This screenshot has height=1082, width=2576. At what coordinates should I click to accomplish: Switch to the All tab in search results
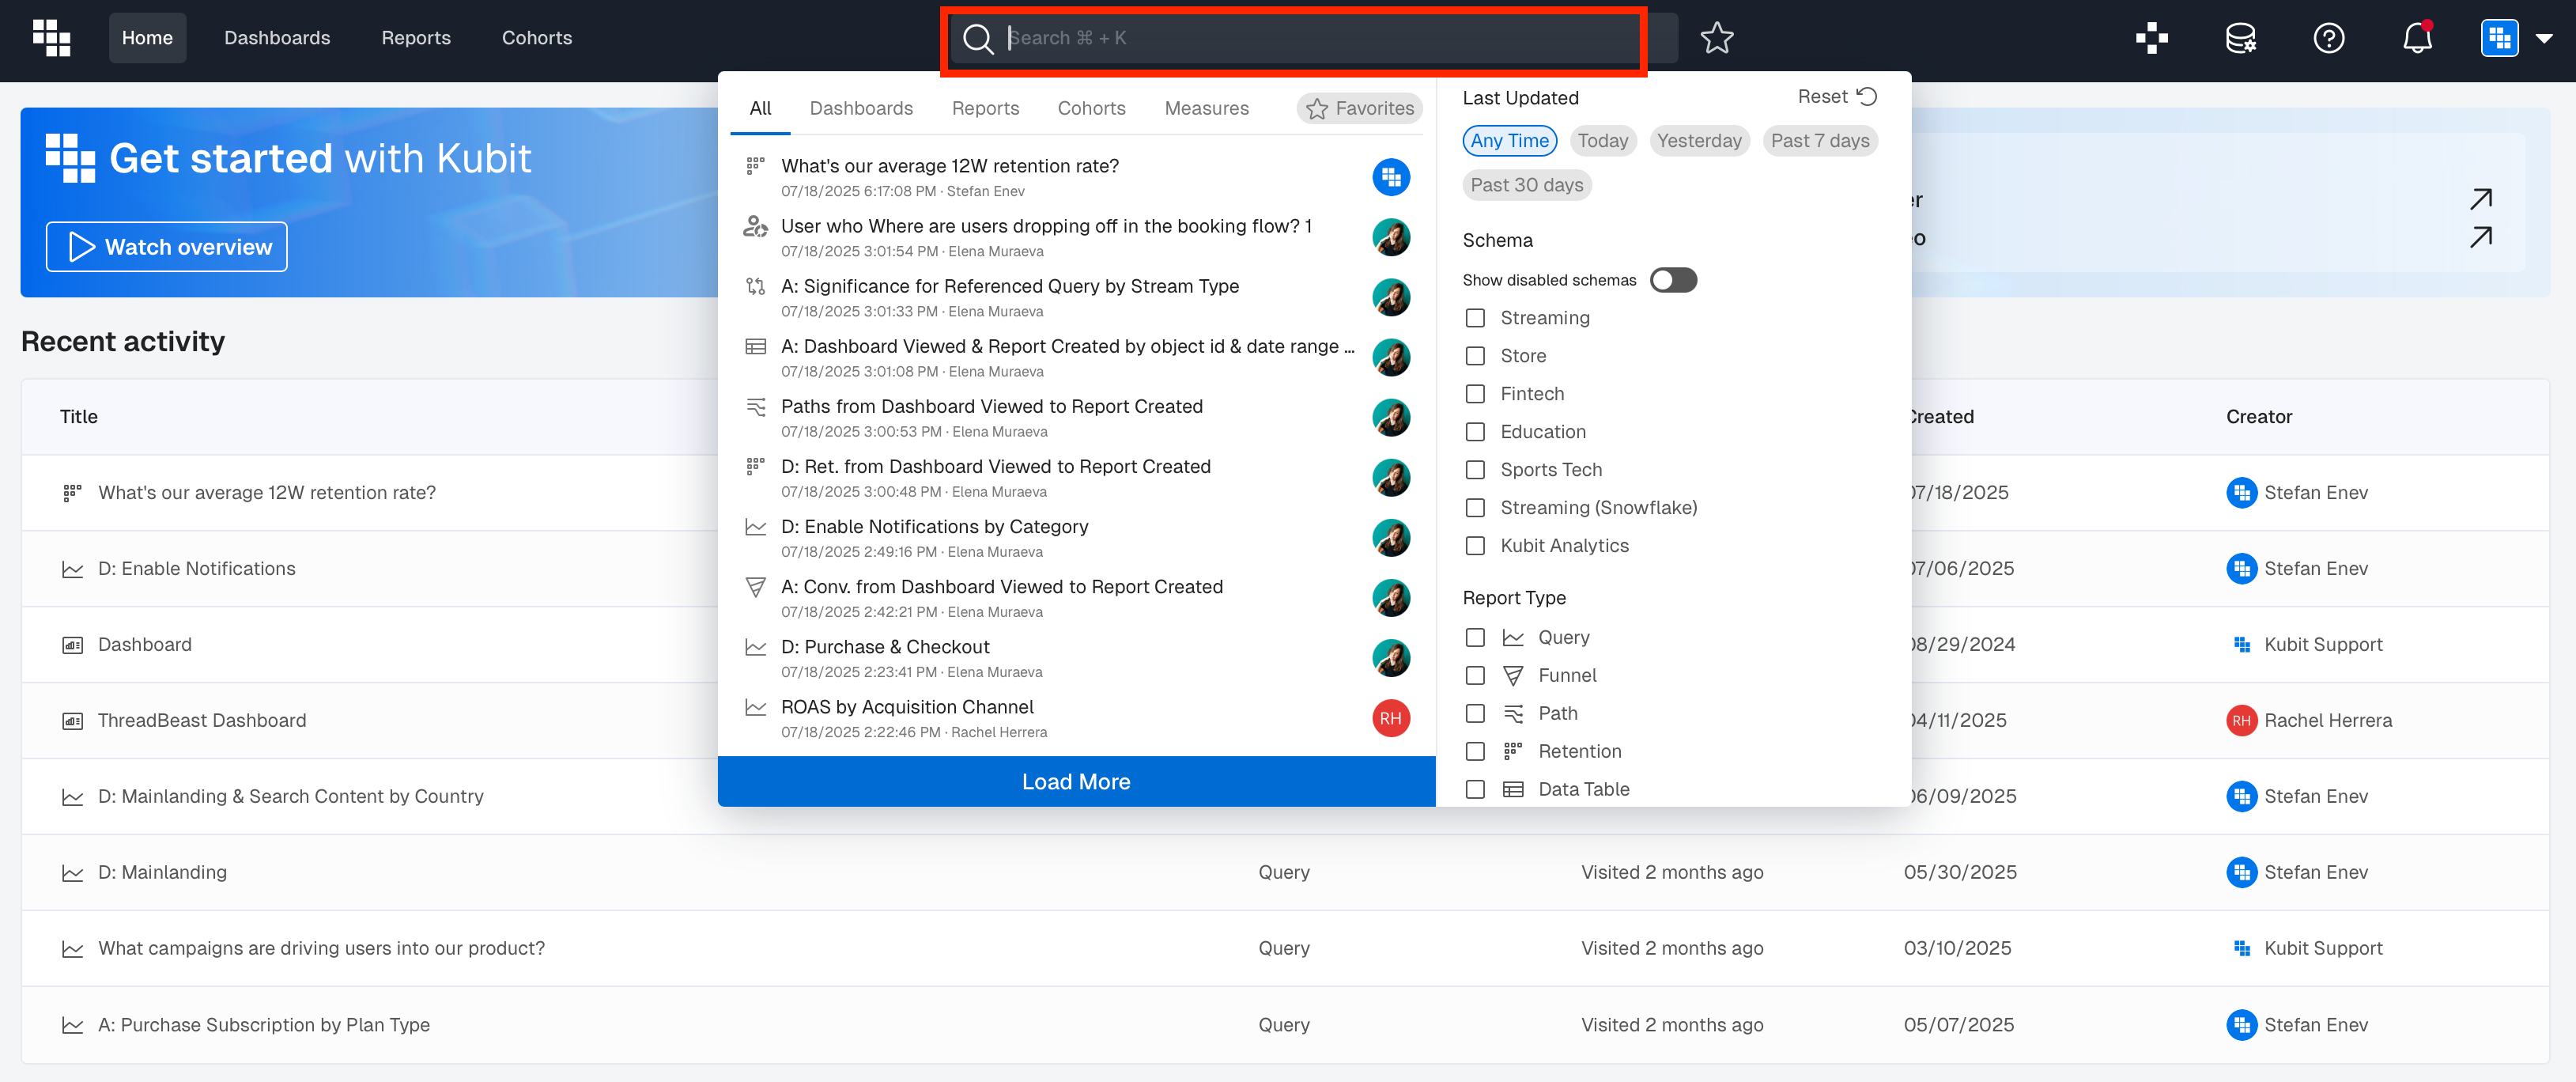pyautogui.click(x=760, y=108)
